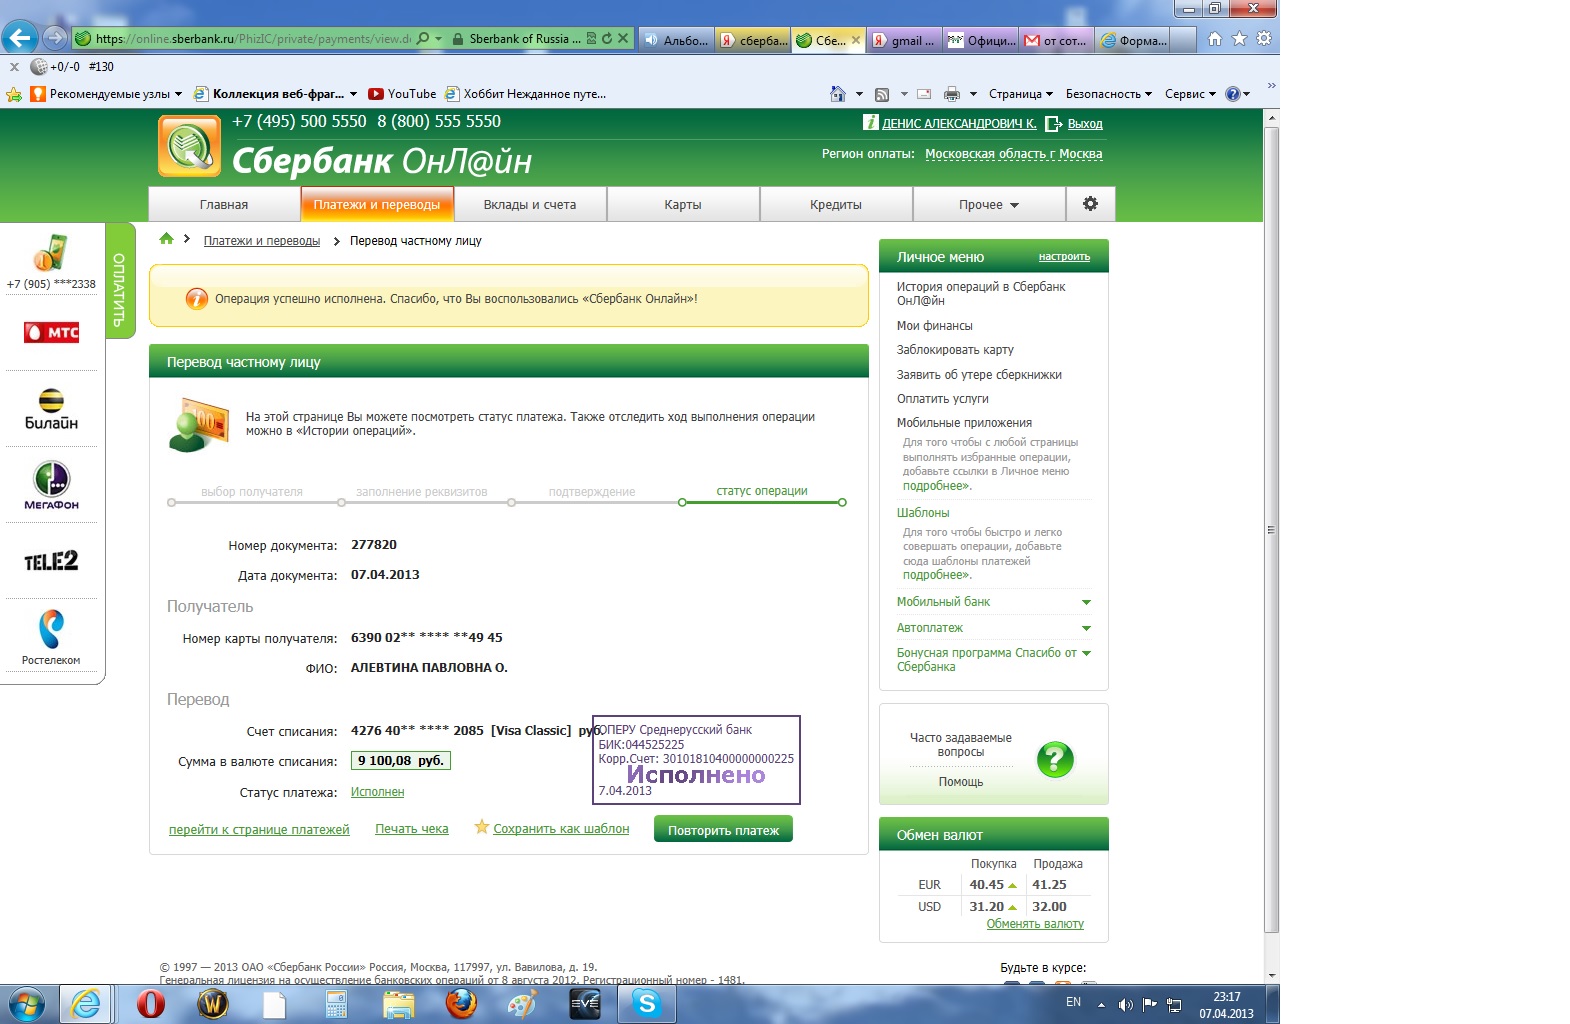Select the MegaFon operator logo
This screenshot has height=1024, width=1570.
click(51, 485)
